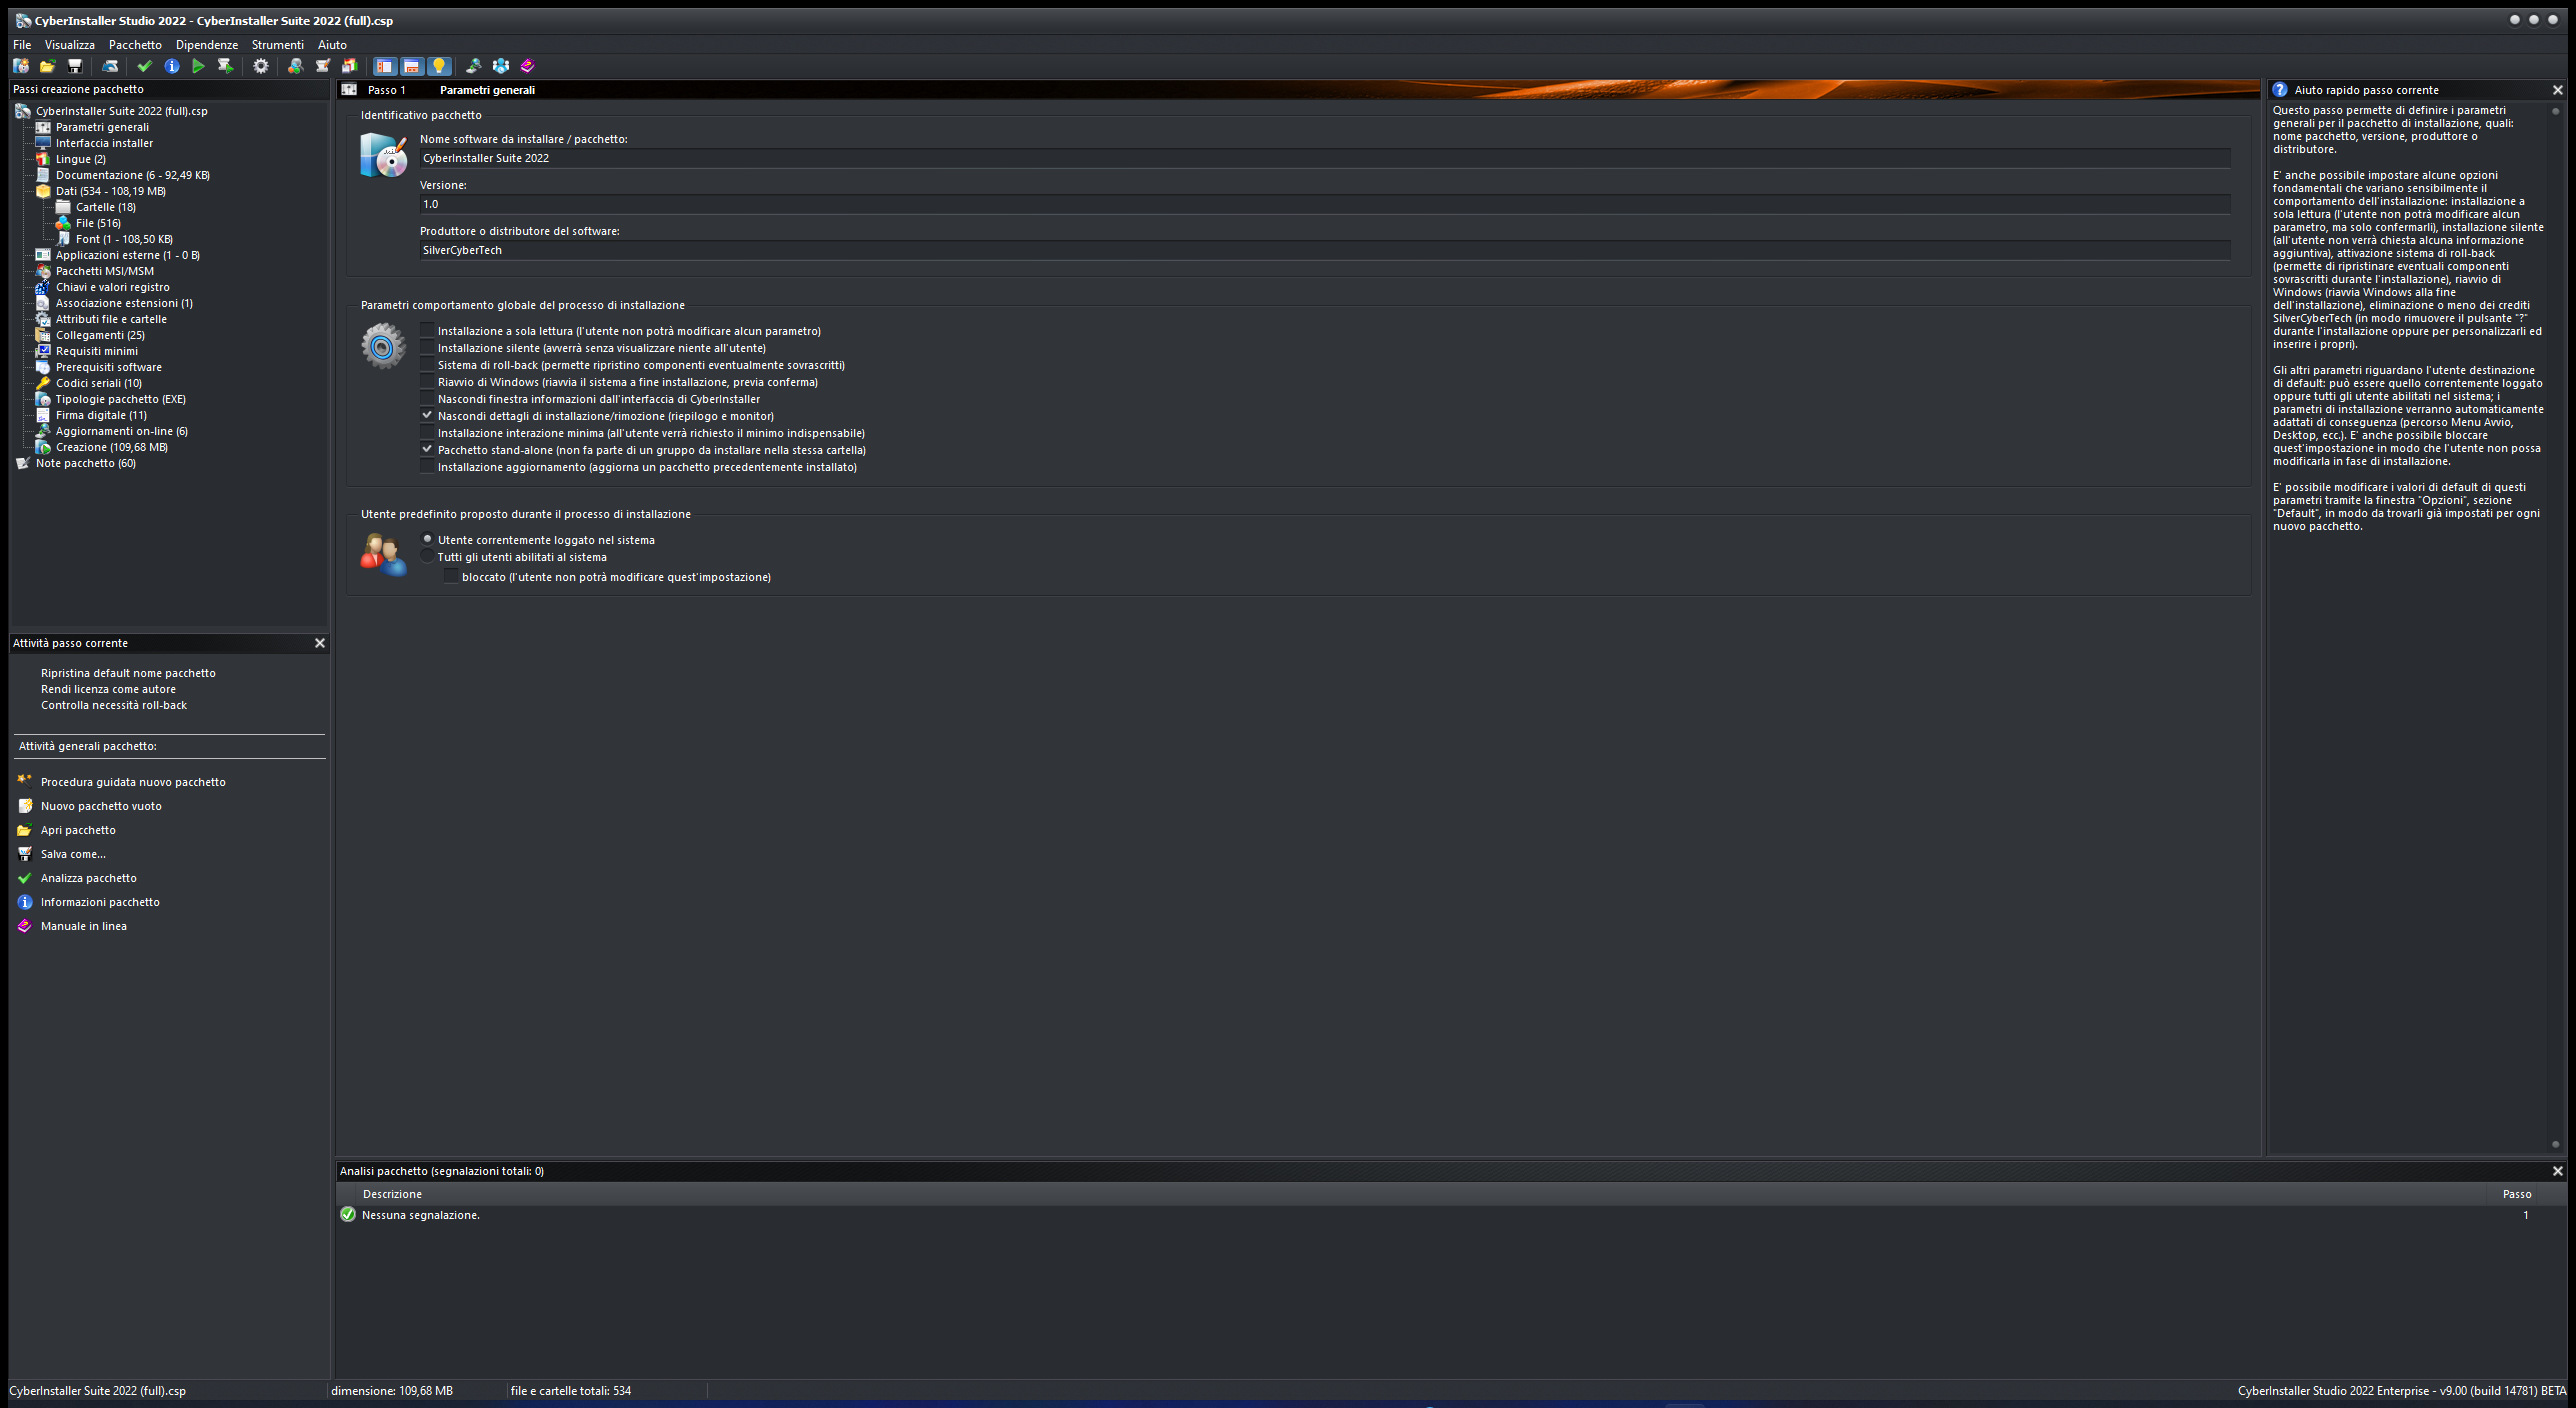Select the Documentazione tree item
Image resolution: width=2576 pixels, height=1408 pixels.
[x=132, y=175]
